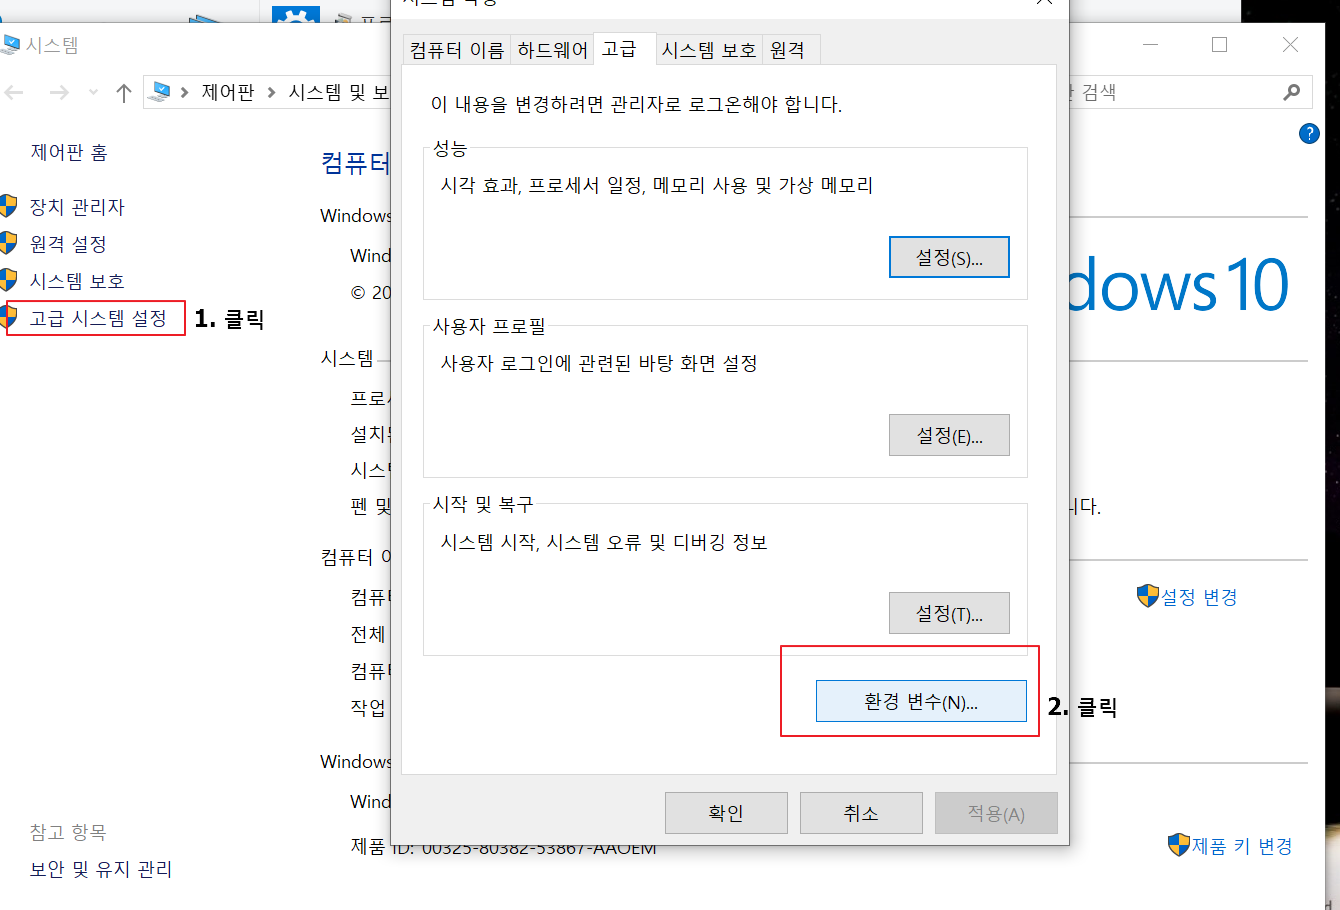Image resolution: width=1340 pixels, height=910 pixels.
Task: Cancel the dialog with 취소
Action: (861, 813)
